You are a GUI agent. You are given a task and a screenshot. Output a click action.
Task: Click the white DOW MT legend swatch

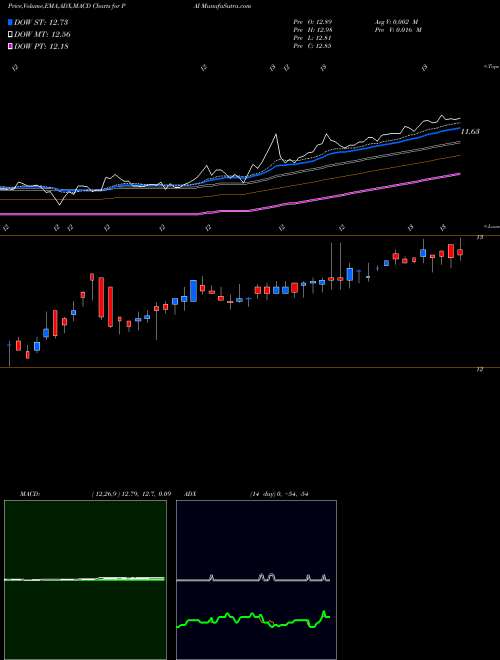(x=11, y=35)
